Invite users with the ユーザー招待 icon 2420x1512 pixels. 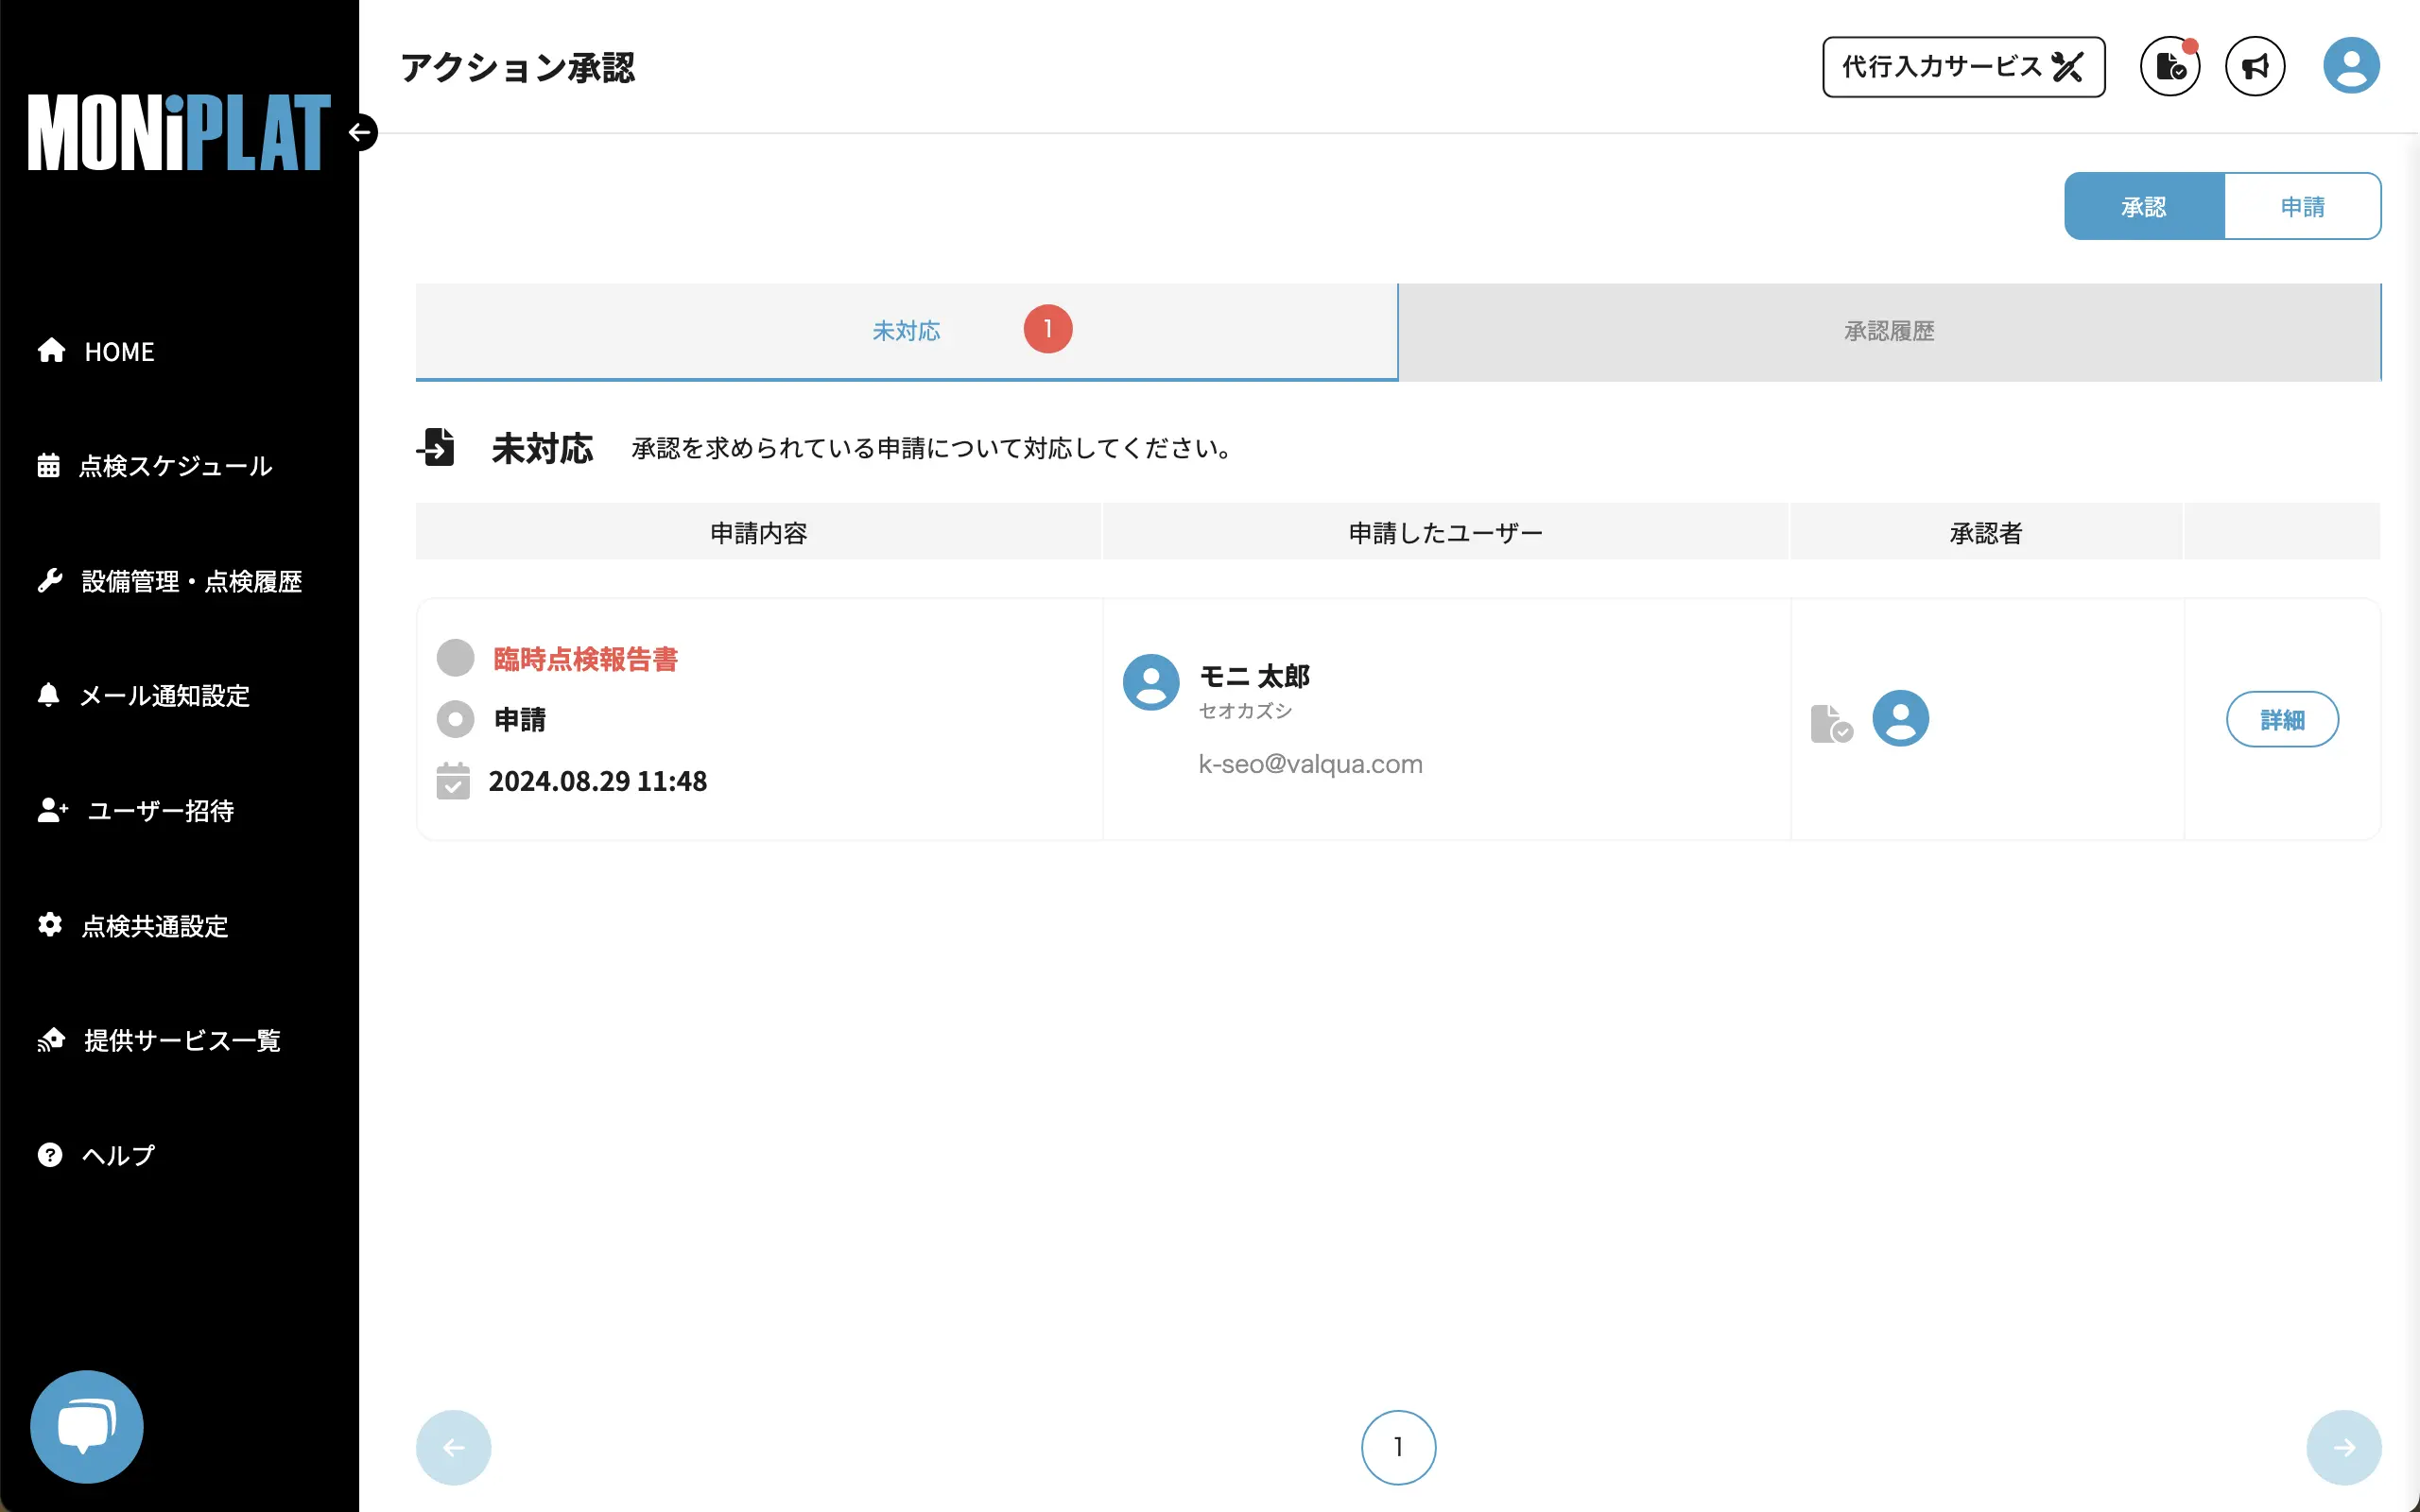point(159,812)
